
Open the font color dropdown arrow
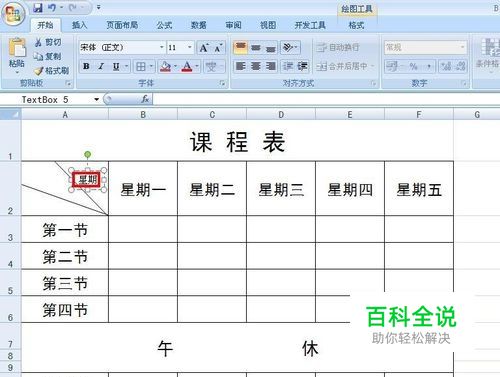pyautogui.click(x=197, y=67)
